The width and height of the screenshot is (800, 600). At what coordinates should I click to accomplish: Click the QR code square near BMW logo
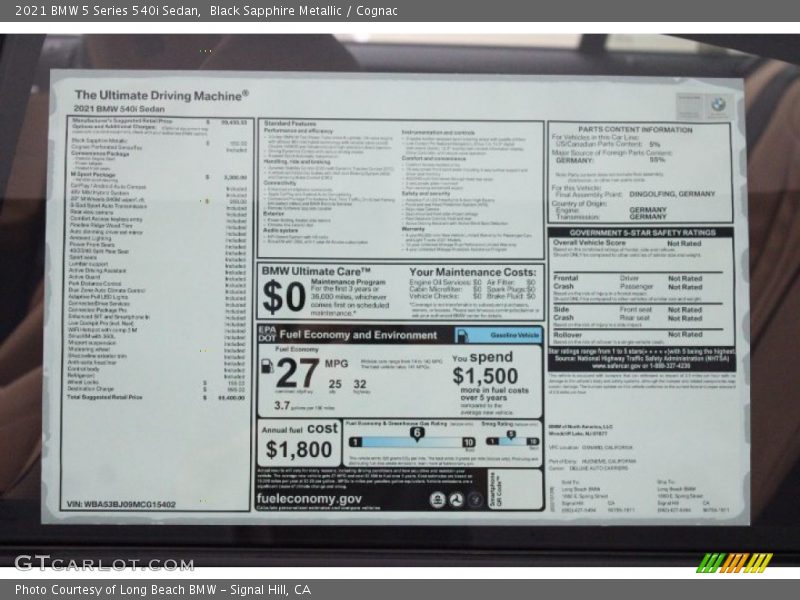coord(689,105)
